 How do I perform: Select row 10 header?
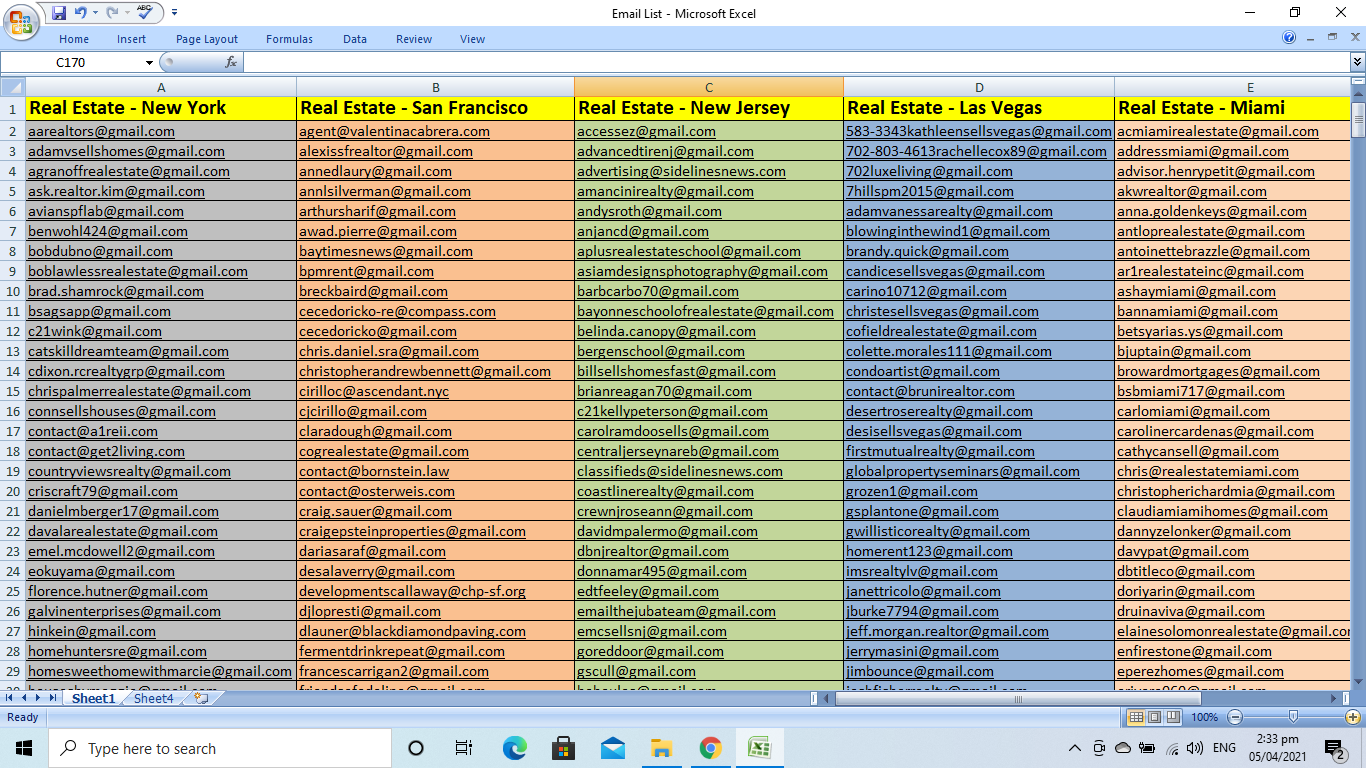13,291
